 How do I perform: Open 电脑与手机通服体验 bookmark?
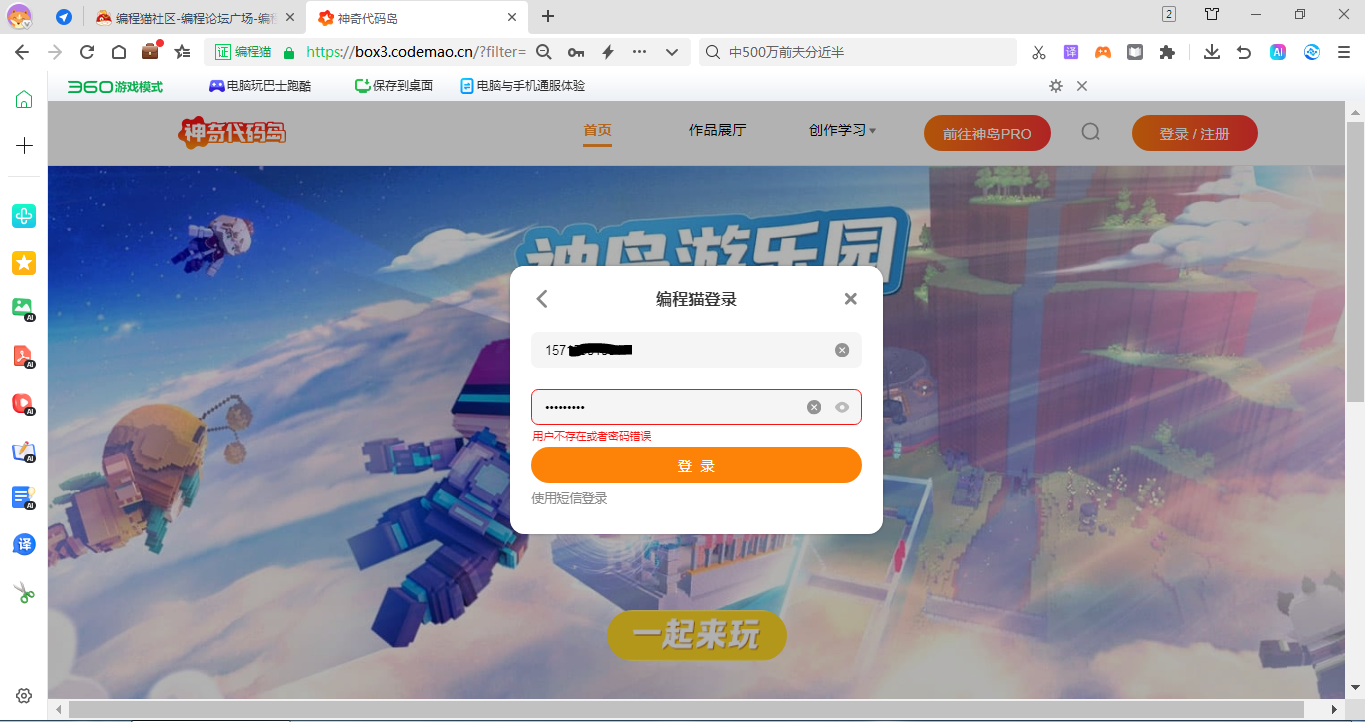coord(522,87)
